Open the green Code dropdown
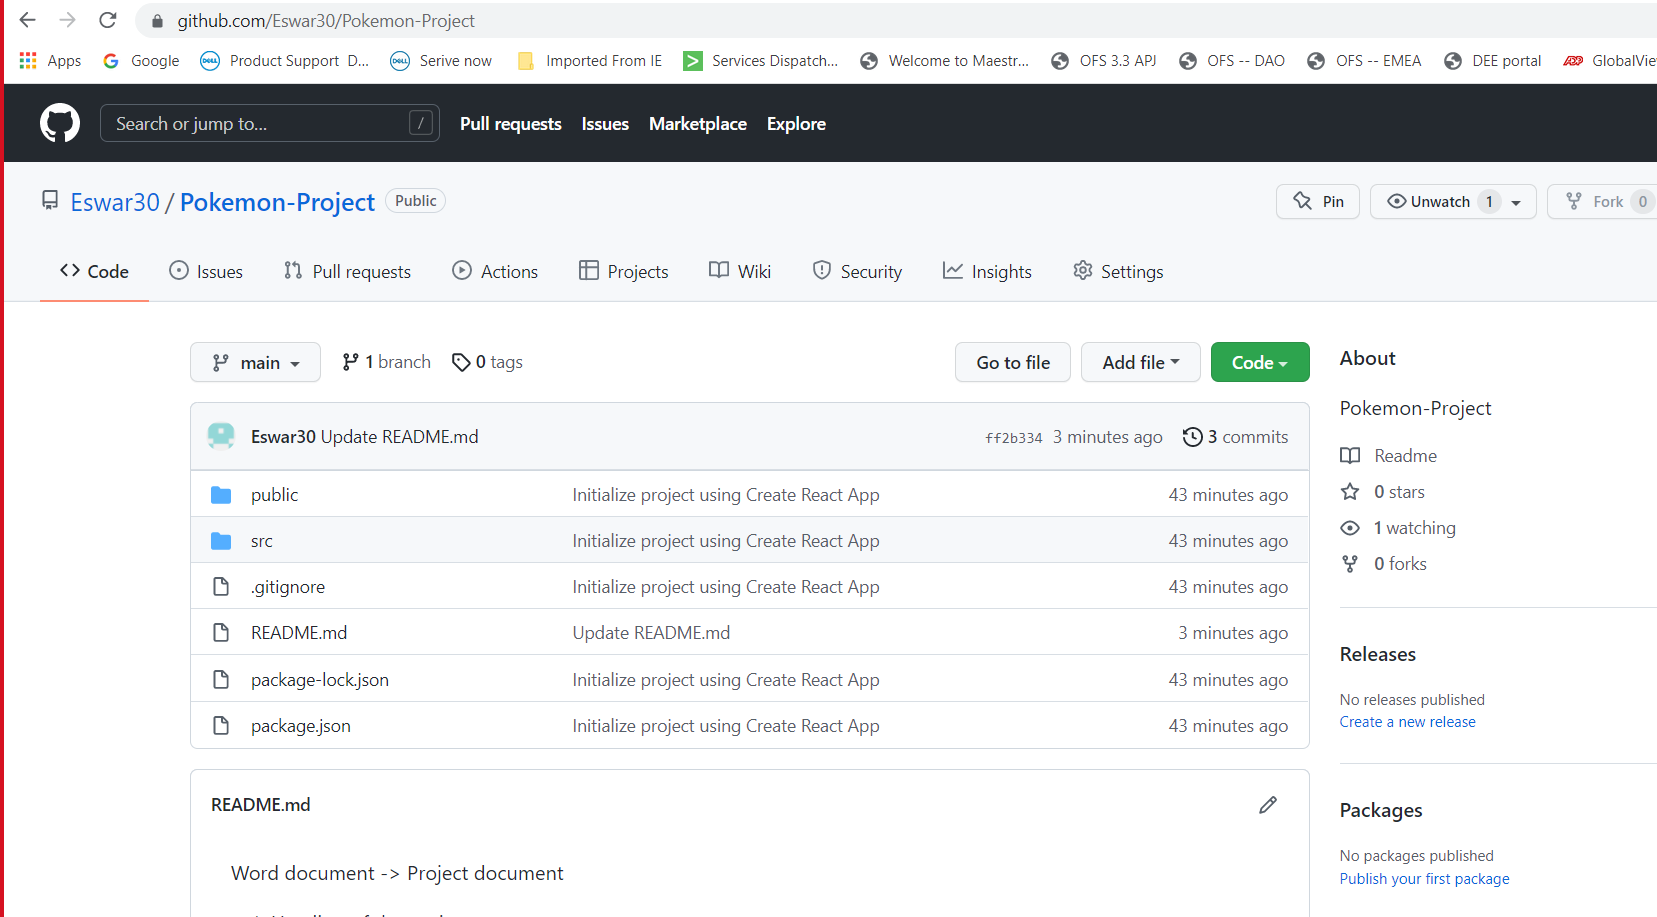The width and height of the screenshot is (1657, 917). click(1260, 362)
